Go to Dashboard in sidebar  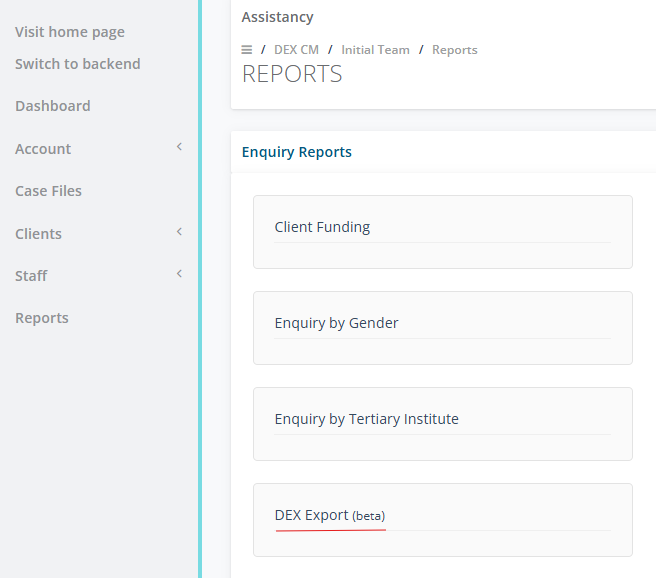click(x=53, y=106)
